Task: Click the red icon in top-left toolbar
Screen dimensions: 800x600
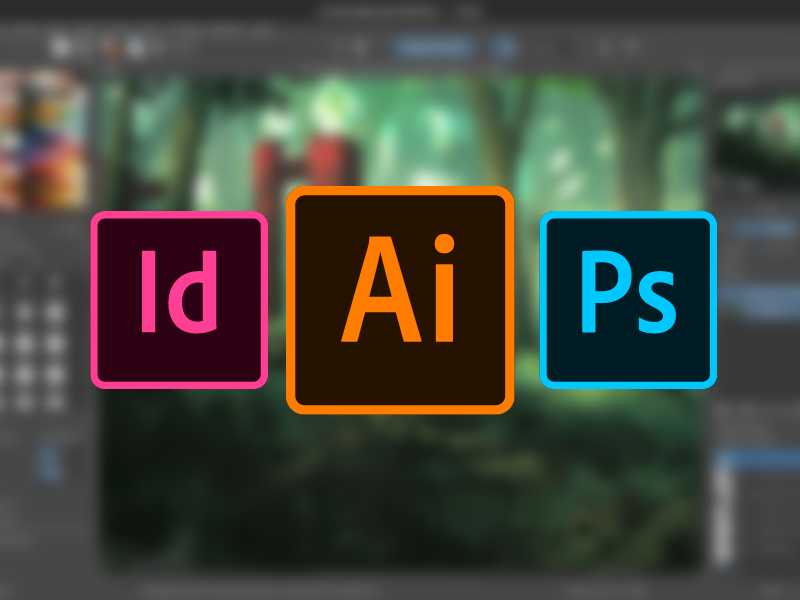Action: (113, 47)
